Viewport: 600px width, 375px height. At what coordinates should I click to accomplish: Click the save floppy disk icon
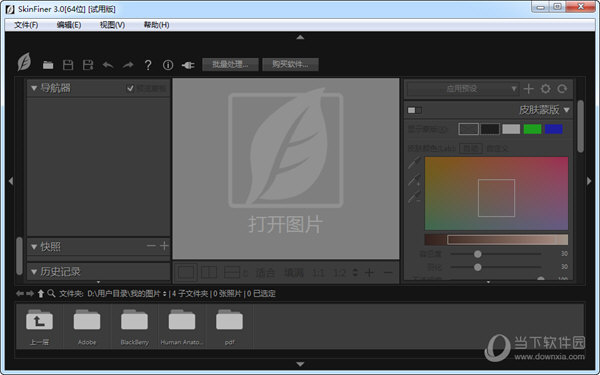68,65
